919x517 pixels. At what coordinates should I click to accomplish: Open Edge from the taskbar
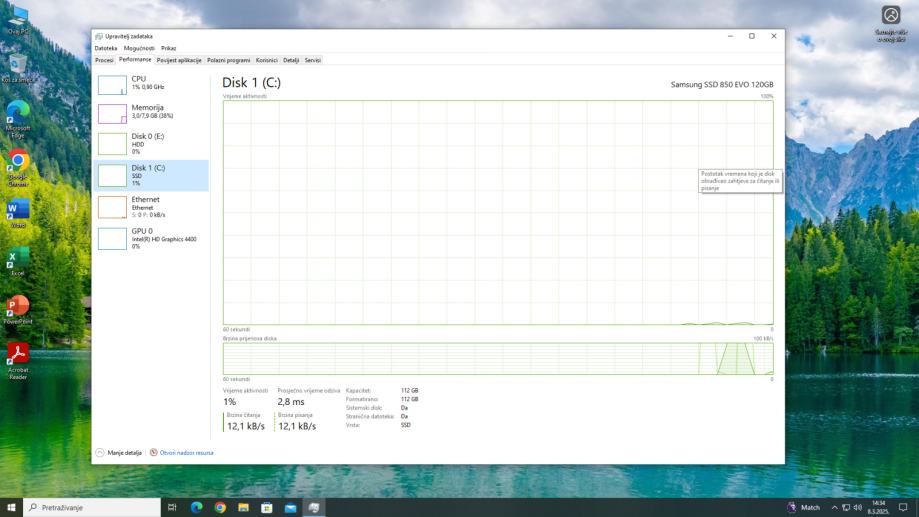click(196, 508)
